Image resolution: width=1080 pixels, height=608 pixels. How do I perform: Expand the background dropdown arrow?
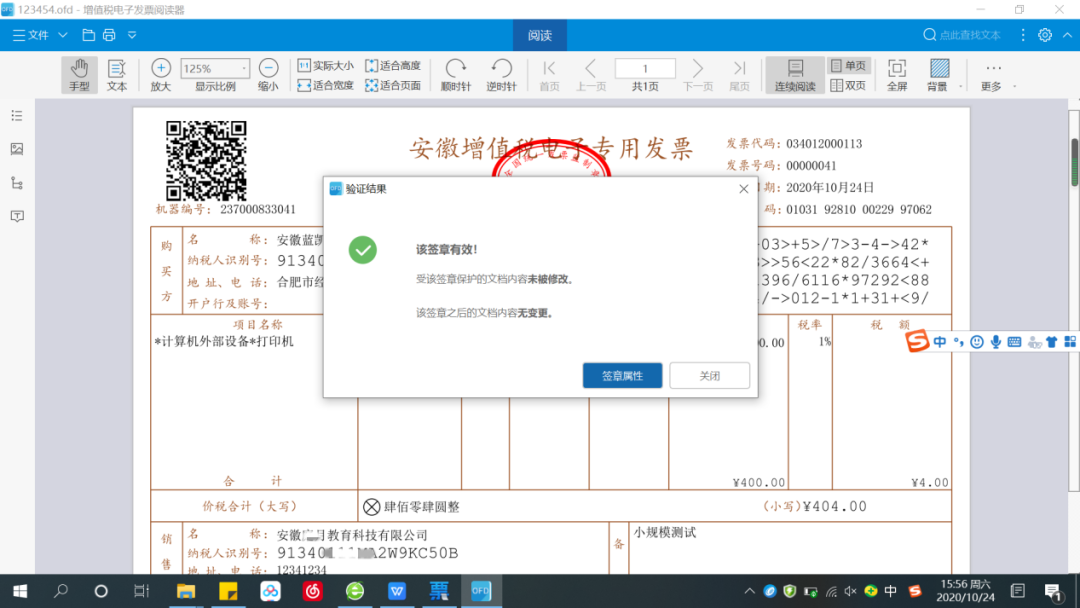point(960,87)
